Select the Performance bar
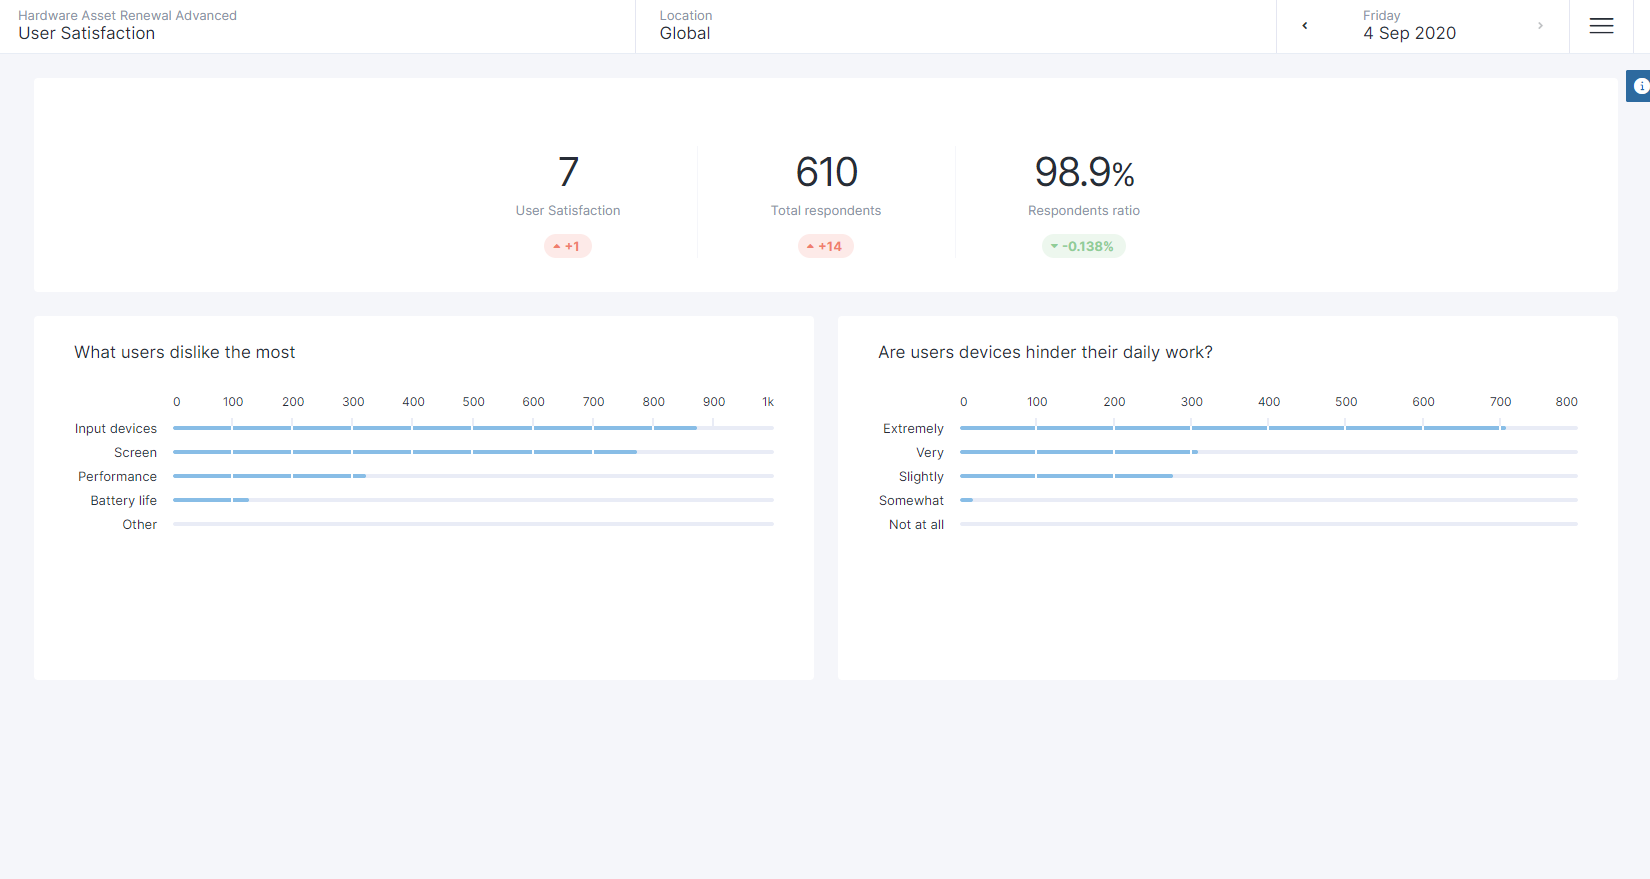The image size is (1650, 879). click(269, 476)
